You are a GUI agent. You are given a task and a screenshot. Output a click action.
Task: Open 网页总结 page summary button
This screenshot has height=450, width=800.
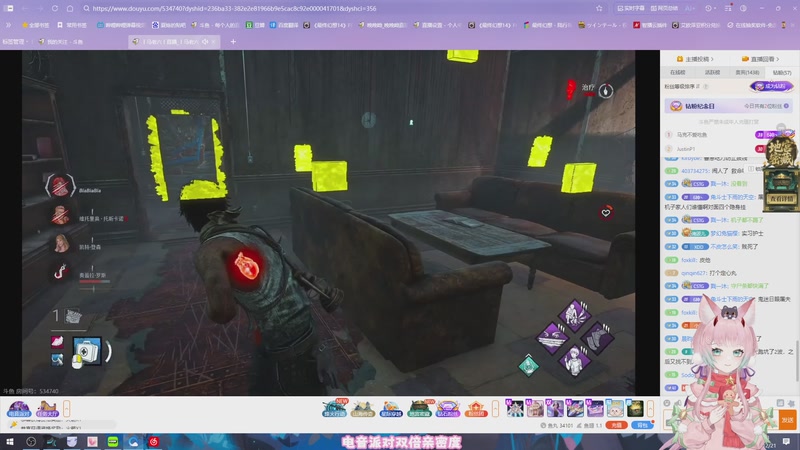point(664,9)
